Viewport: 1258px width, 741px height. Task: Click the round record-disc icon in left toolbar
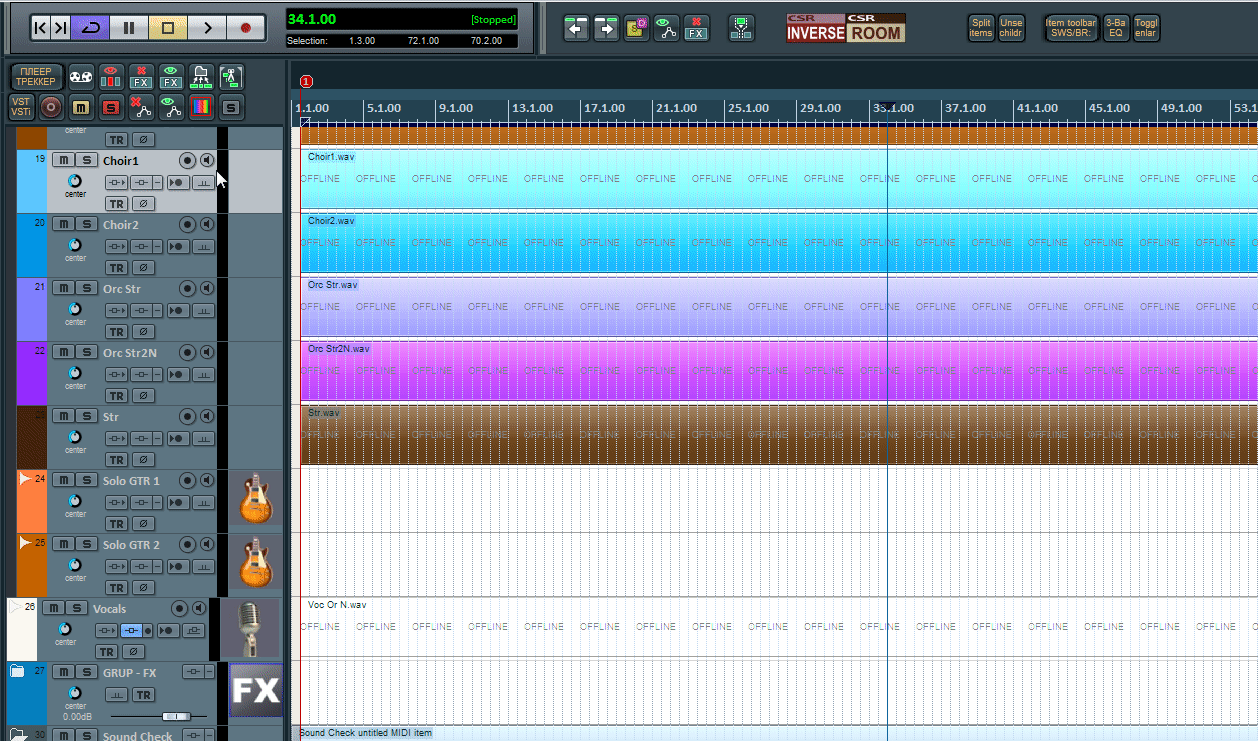[x=51, y=106]
